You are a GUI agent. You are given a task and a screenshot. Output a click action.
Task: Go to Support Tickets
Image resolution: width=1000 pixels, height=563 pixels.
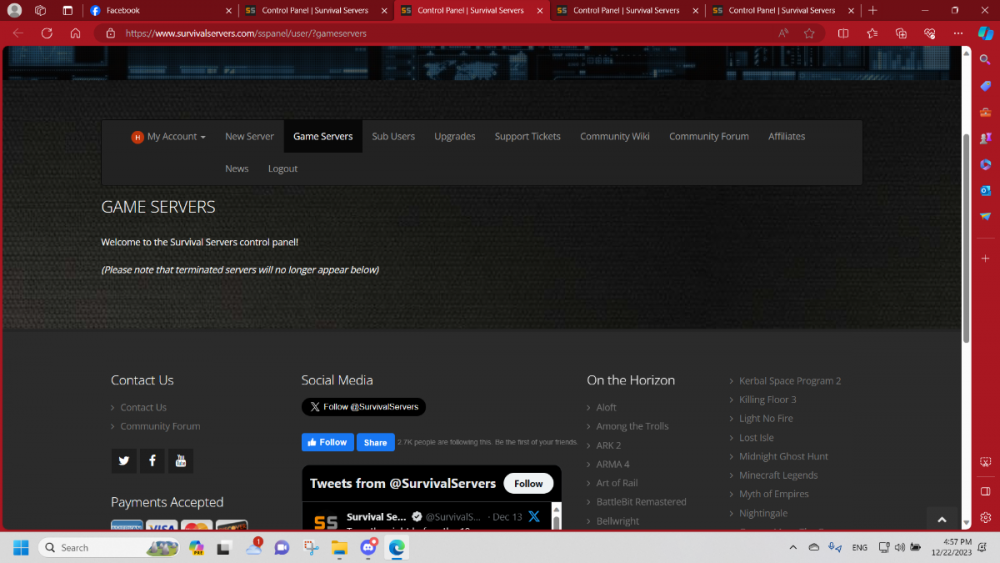(527, 136)
